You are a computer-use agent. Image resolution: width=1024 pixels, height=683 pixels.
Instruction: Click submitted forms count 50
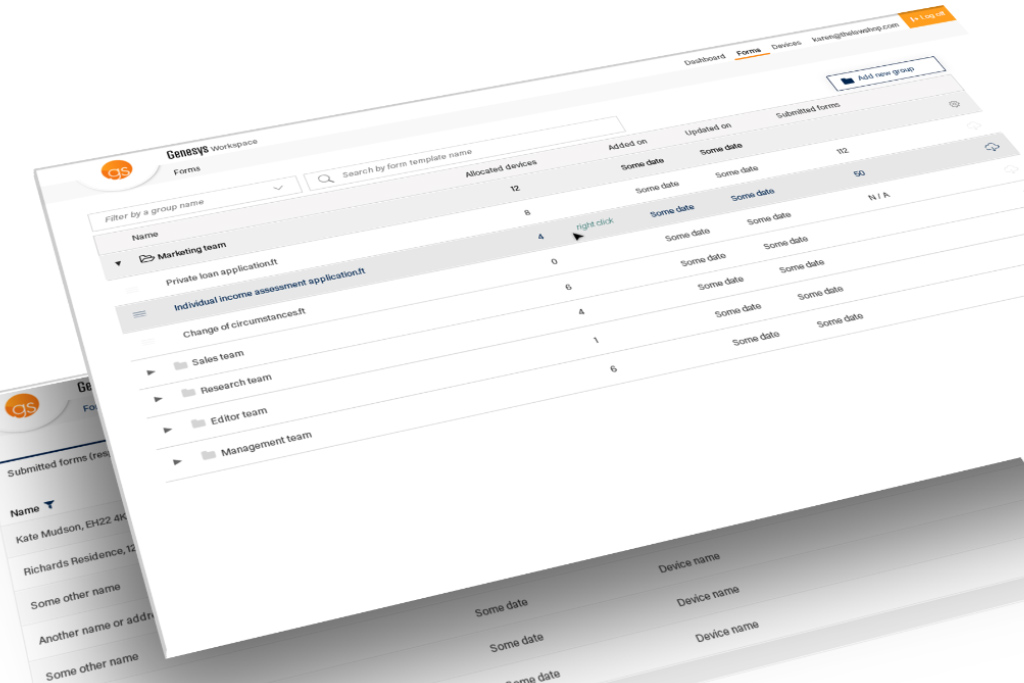click(859, 173)
